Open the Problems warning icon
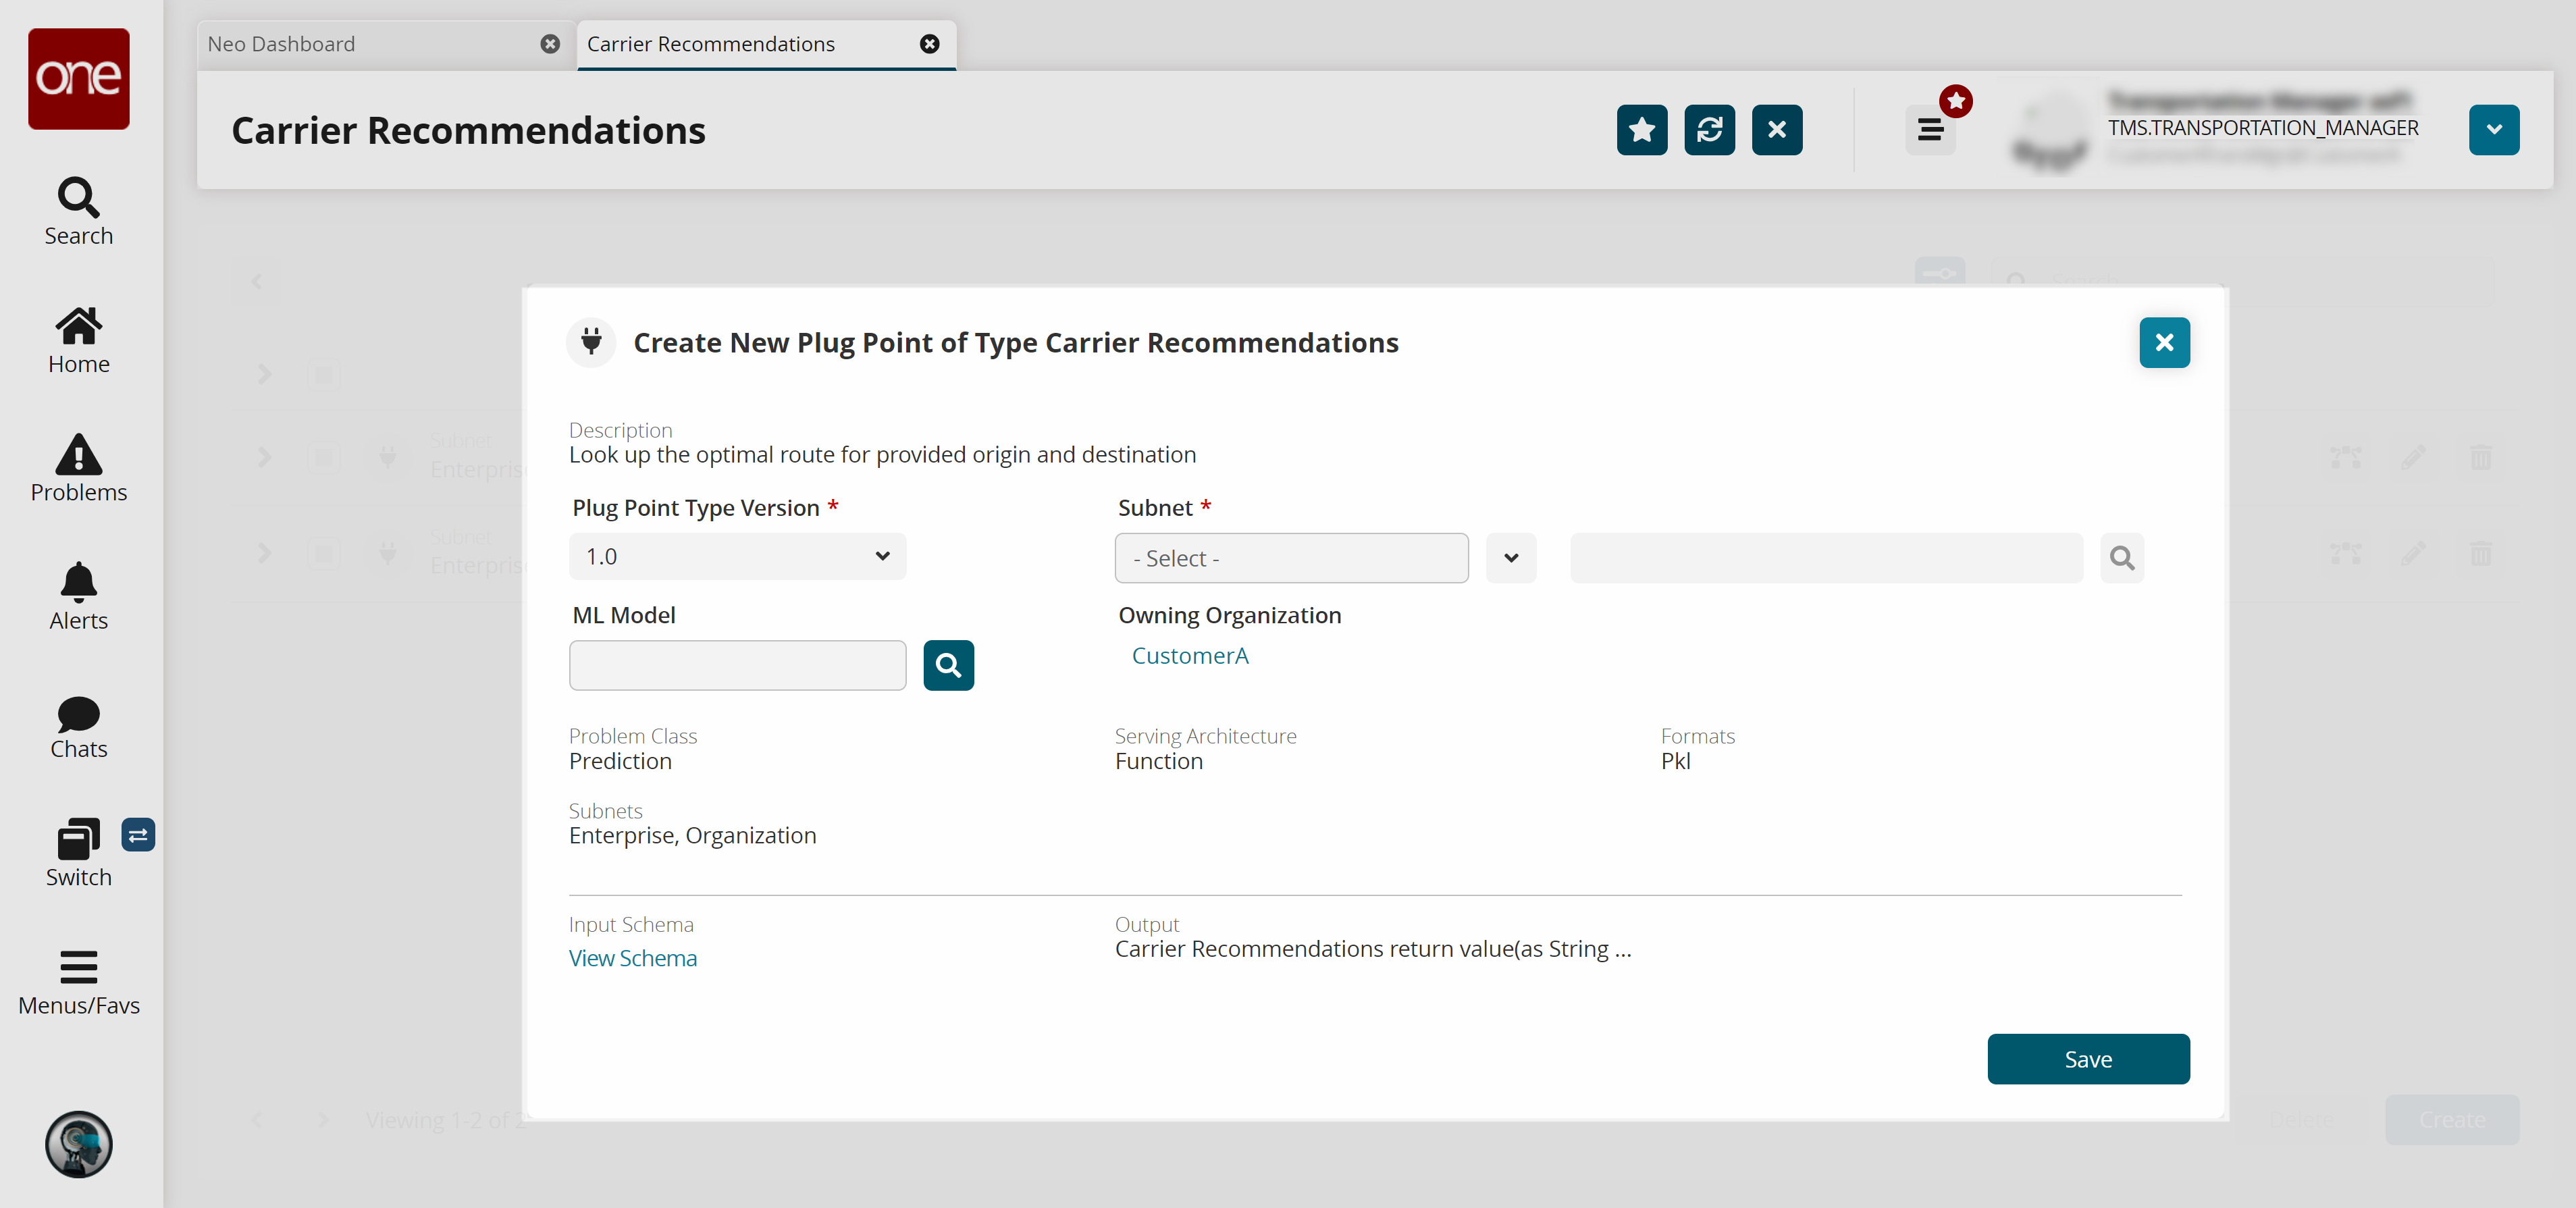This screenshot has width=2576, height=1208. [x=78, y=455]
